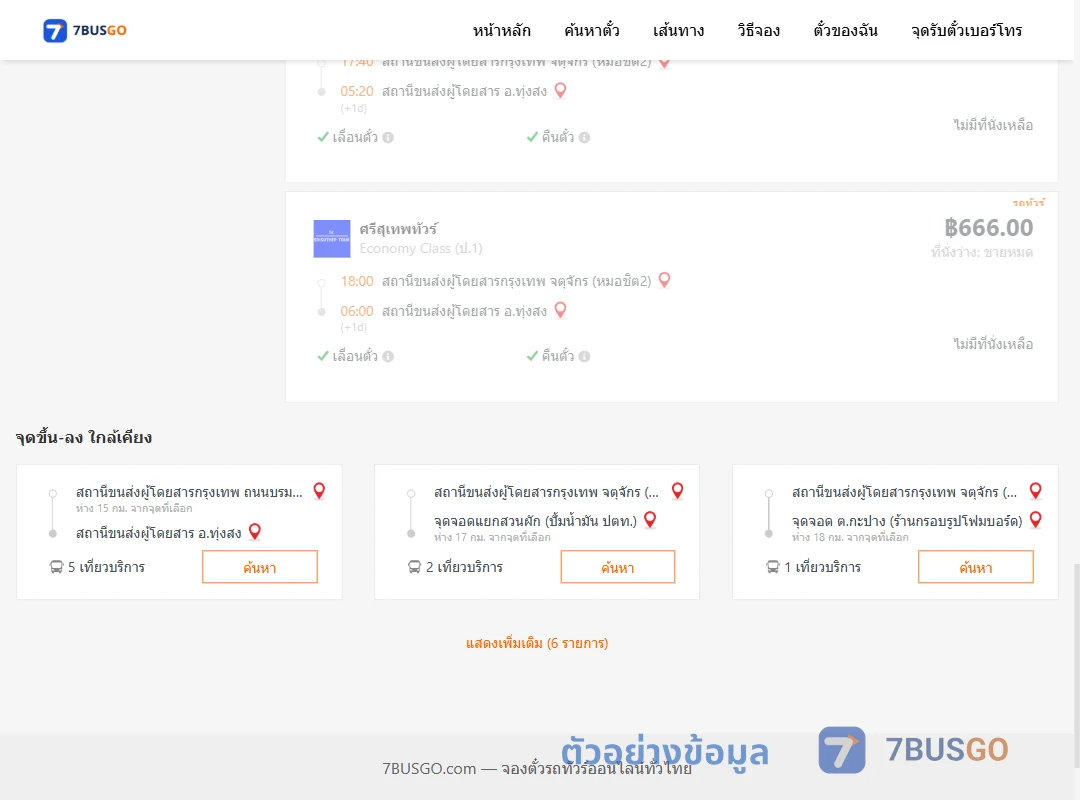Click ค้นหา button in 2 เที่ยวบริการ card

[x=618, y=566]
